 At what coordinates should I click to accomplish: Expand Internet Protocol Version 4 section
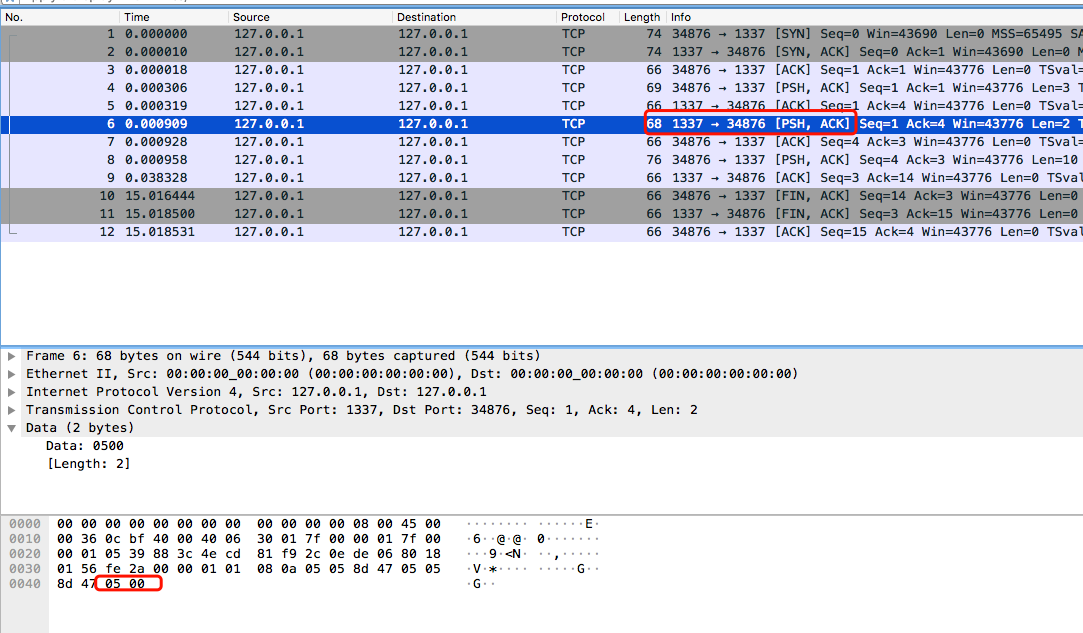coord(12,393)
